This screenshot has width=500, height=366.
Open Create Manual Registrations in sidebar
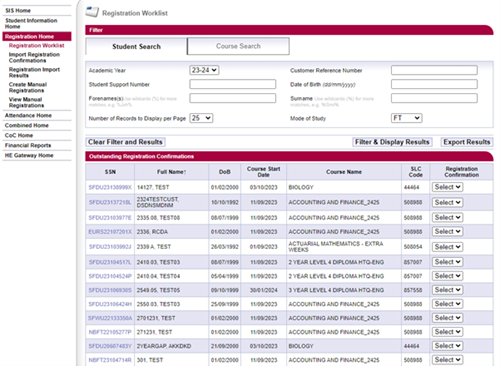click(x=28, y=87)
